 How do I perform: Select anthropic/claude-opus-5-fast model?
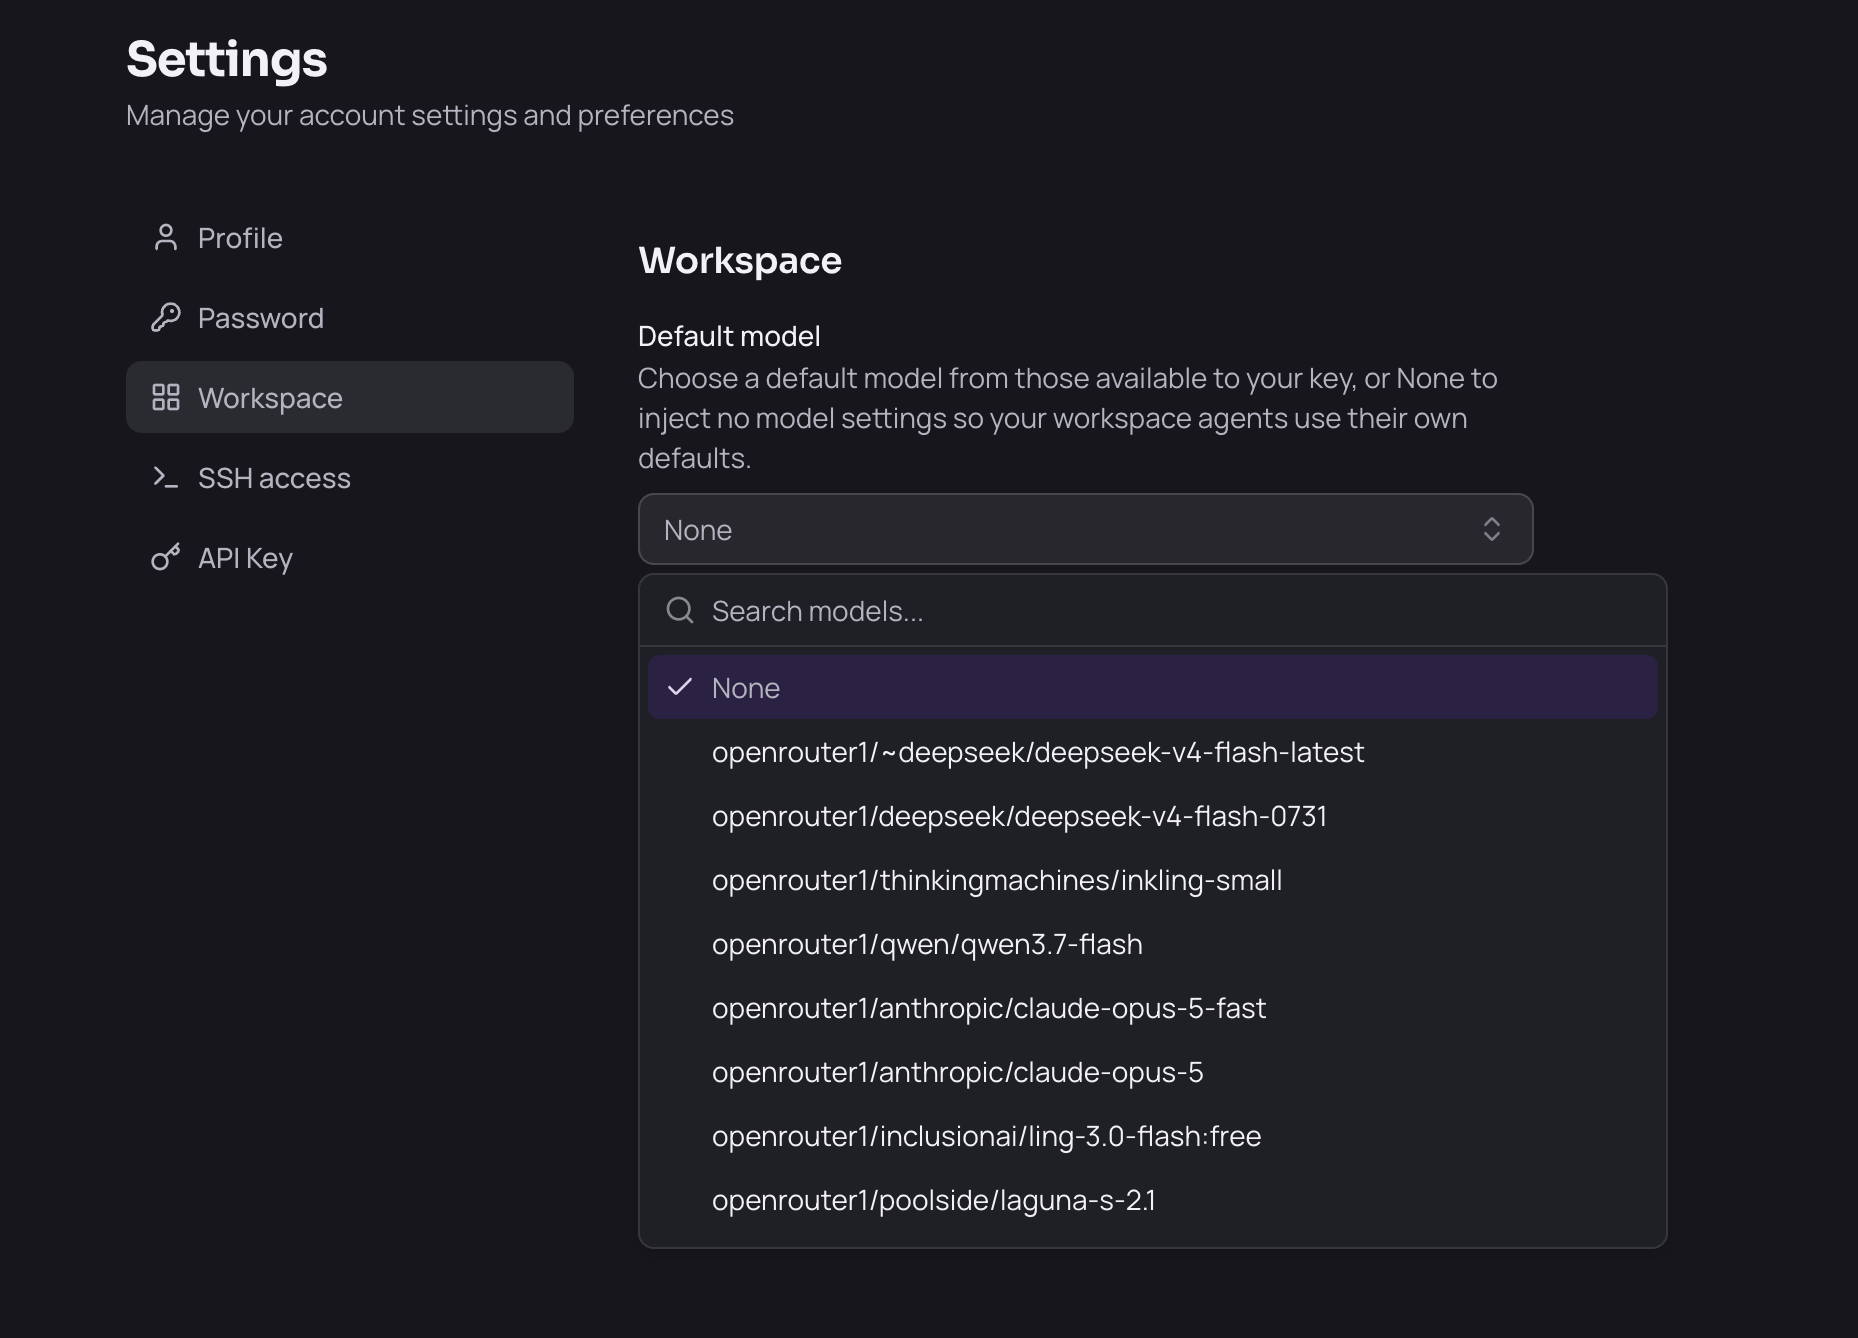click(1153, 1008)
